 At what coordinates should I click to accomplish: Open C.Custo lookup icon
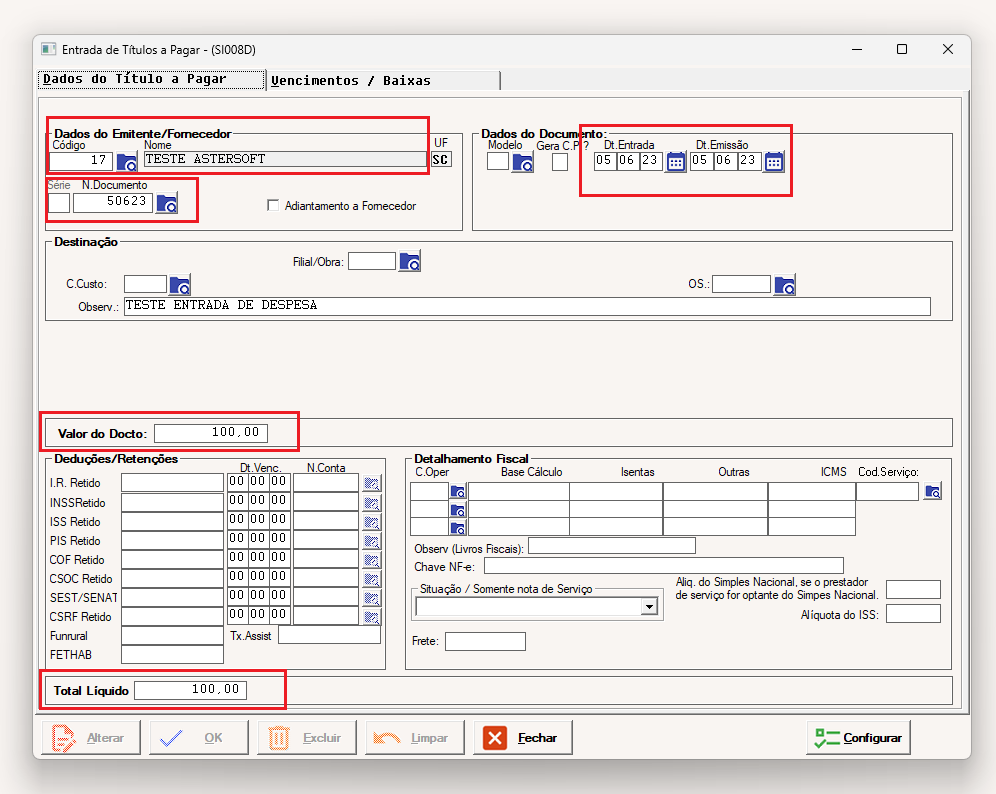click(180, 285)
